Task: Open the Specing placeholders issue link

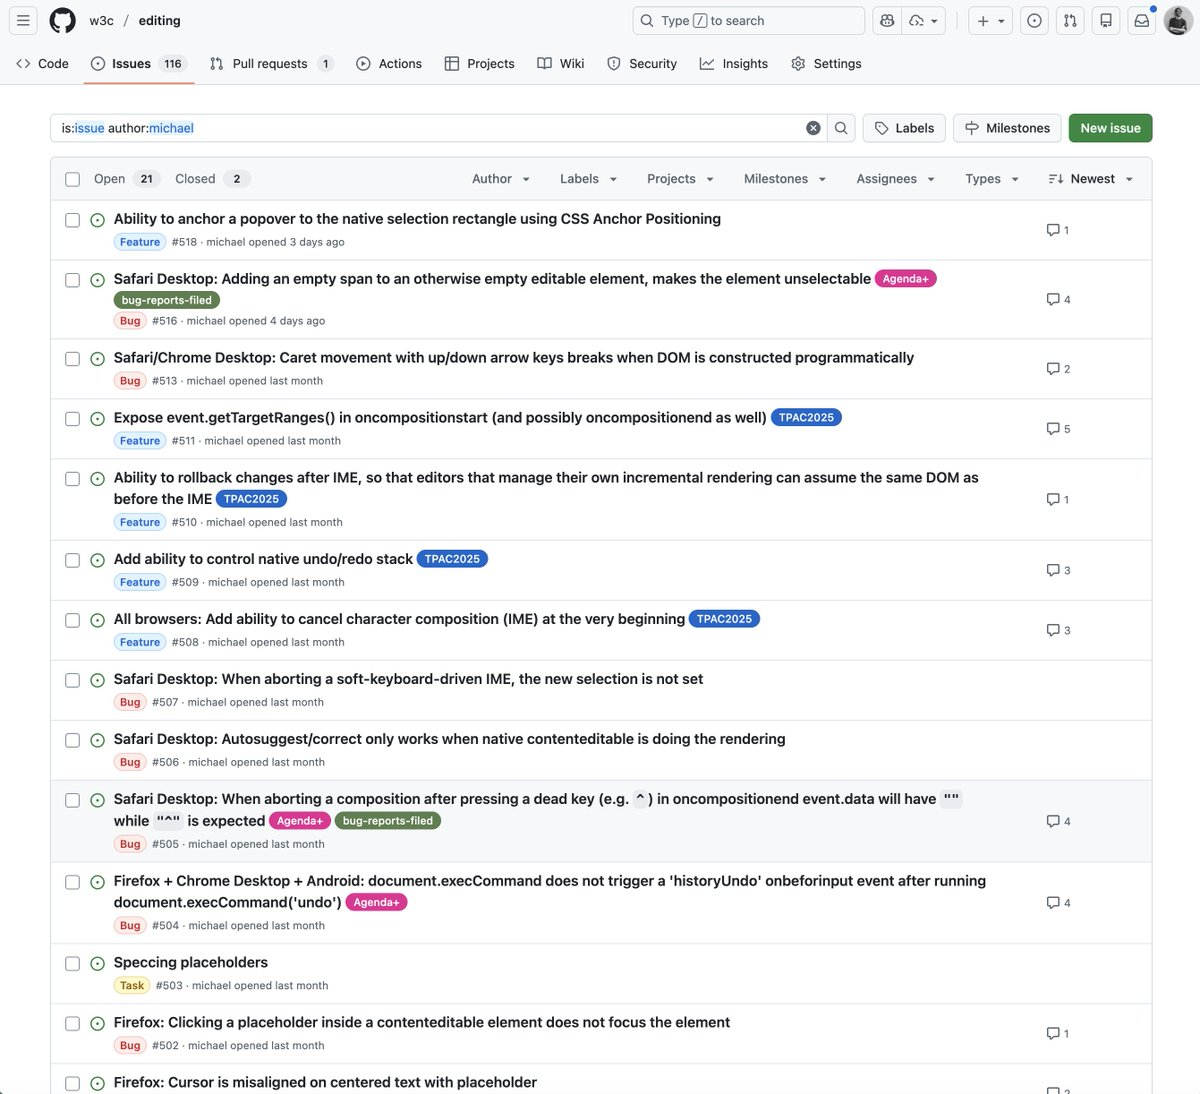Action: point(191,962)
